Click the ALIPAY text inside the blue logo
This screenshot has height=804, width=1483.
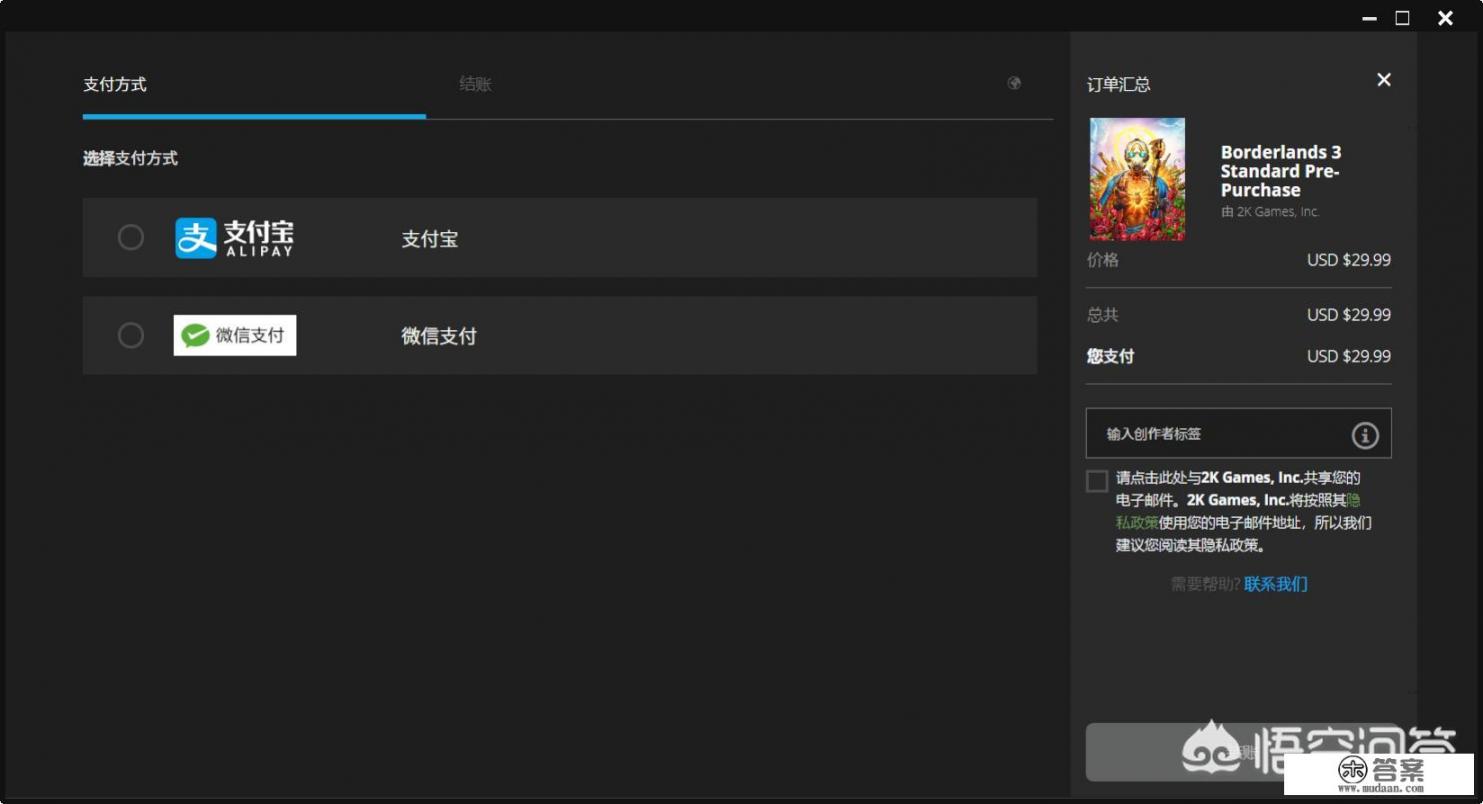click(x=262, y=251)
